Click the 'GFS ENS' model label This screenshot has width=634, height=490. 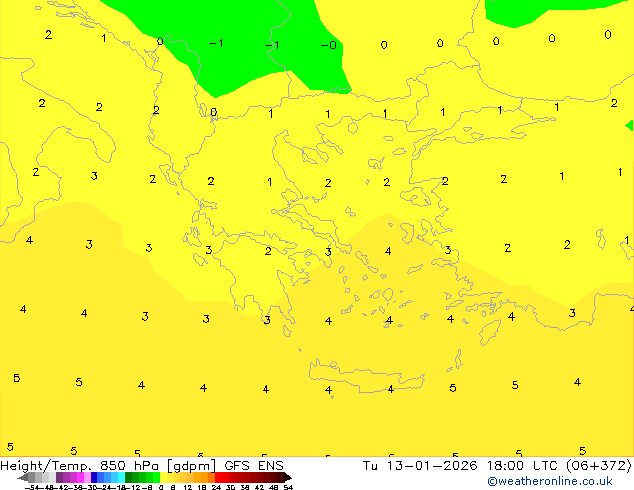click(254, 466)
